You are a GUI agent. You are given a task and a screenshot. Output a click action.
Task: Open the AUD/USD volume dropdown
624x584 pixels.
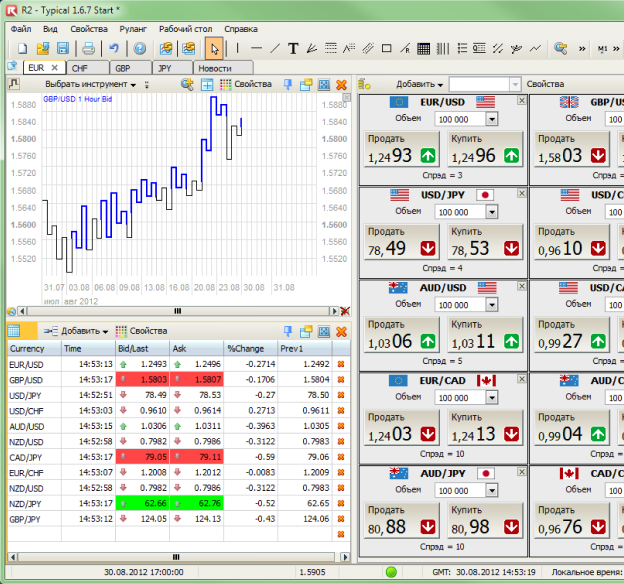492,305
